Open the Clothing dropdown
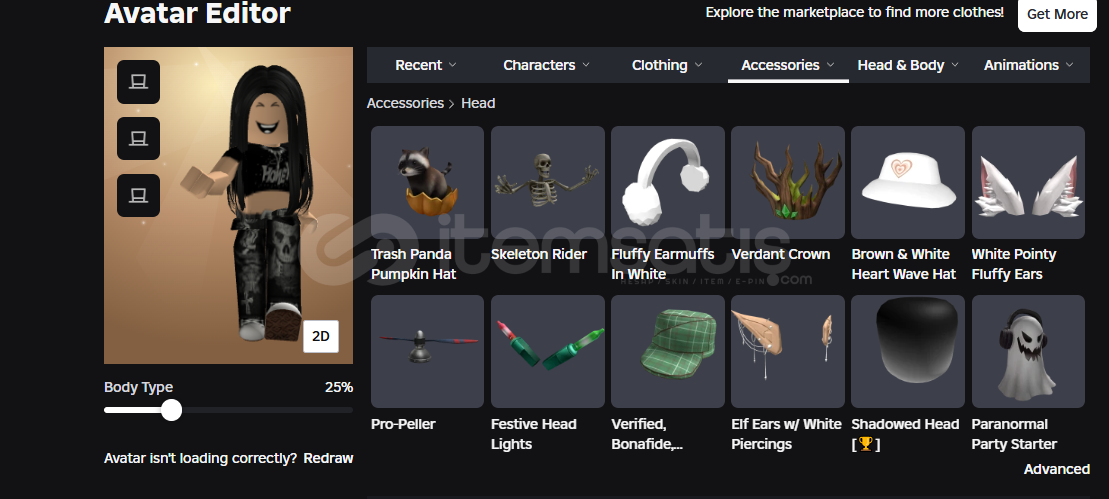The image size is (1109, 499). click(x=667, y=65)
